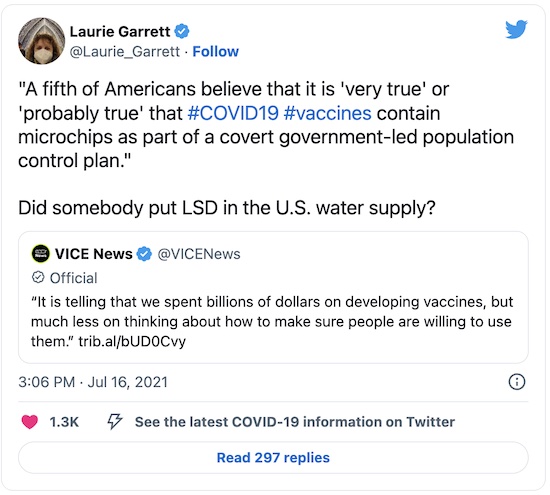Click the VICE News avatar logo
This screenshot has height=495, width=550.
[41, 253]
